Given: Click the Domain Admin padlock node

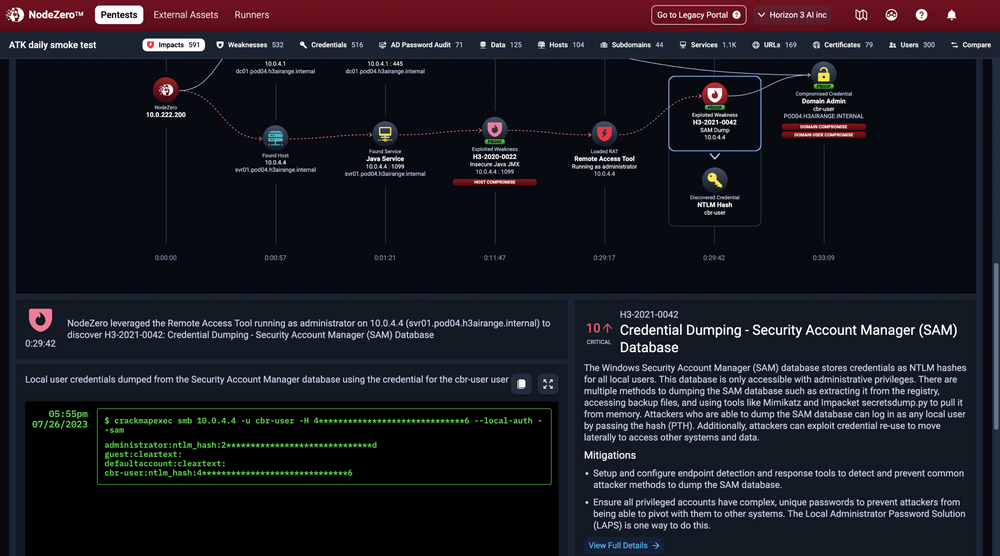Looking at the screenshot, I should coord(824,74).
